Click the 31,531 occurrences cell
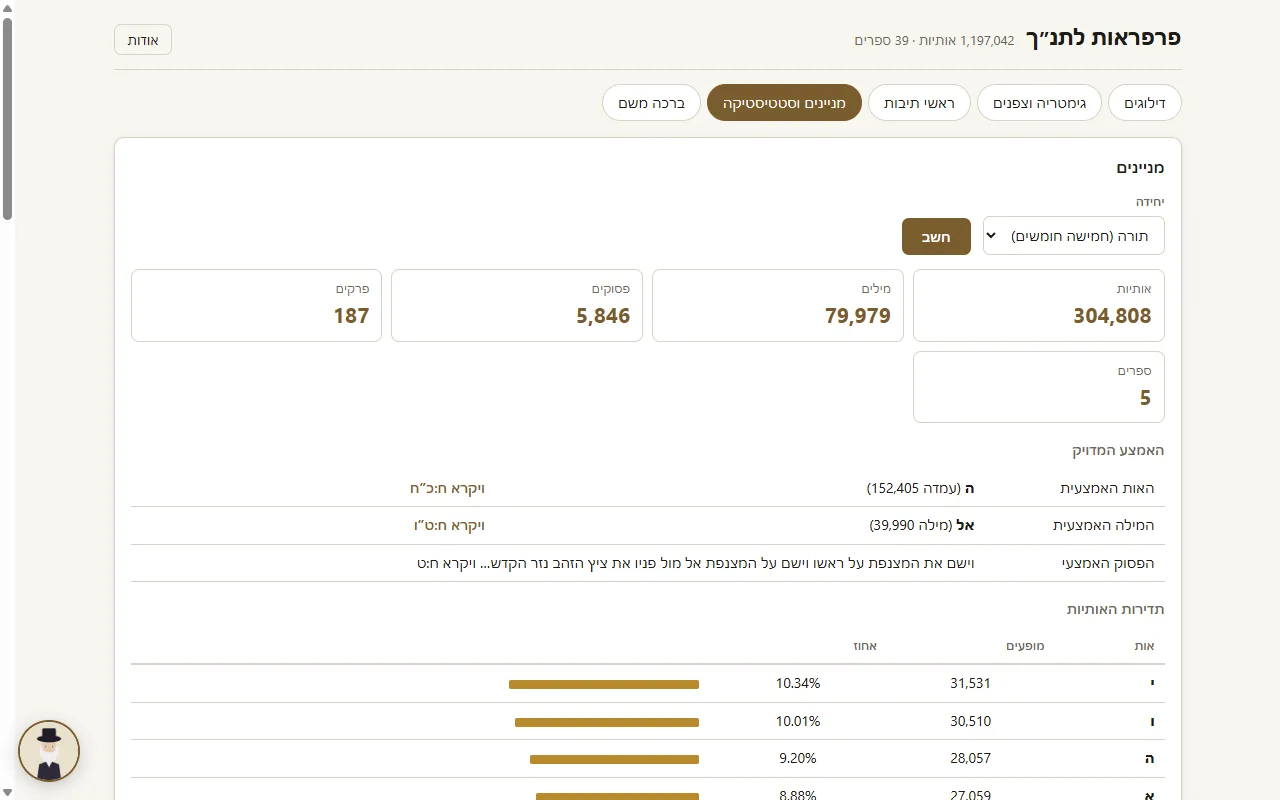Viewport: 1280px width, 800px height. 970,683
